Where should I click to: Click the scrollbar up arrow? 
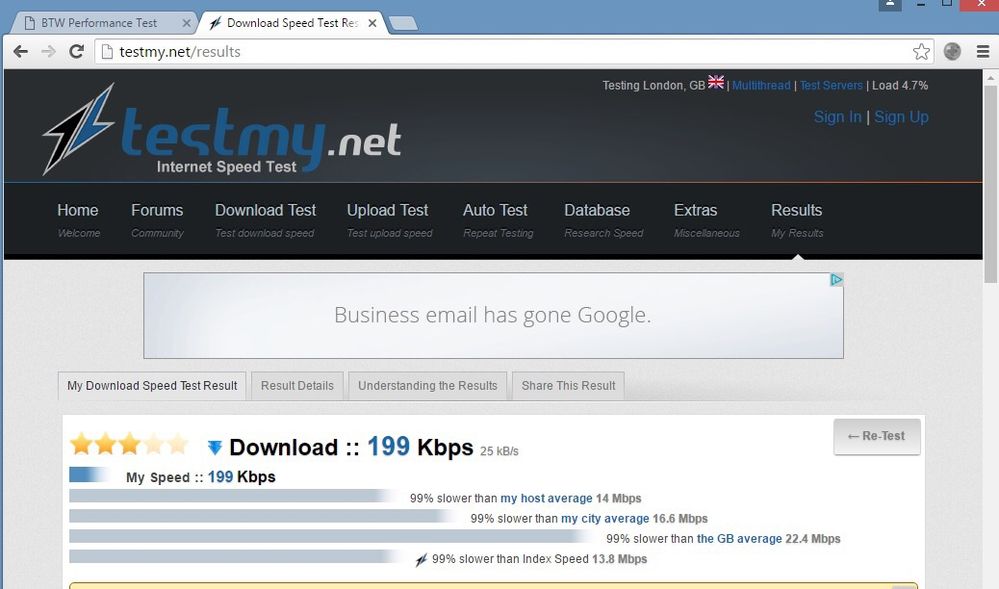pyautogui.click(x=990, y=78)
